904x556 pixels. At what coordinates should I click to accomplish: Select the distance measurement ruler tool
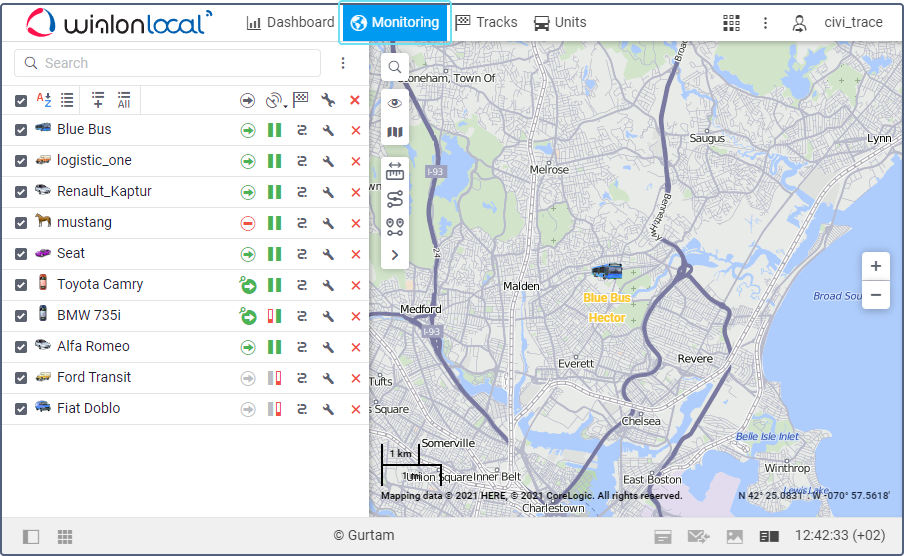tap(395, 171)
